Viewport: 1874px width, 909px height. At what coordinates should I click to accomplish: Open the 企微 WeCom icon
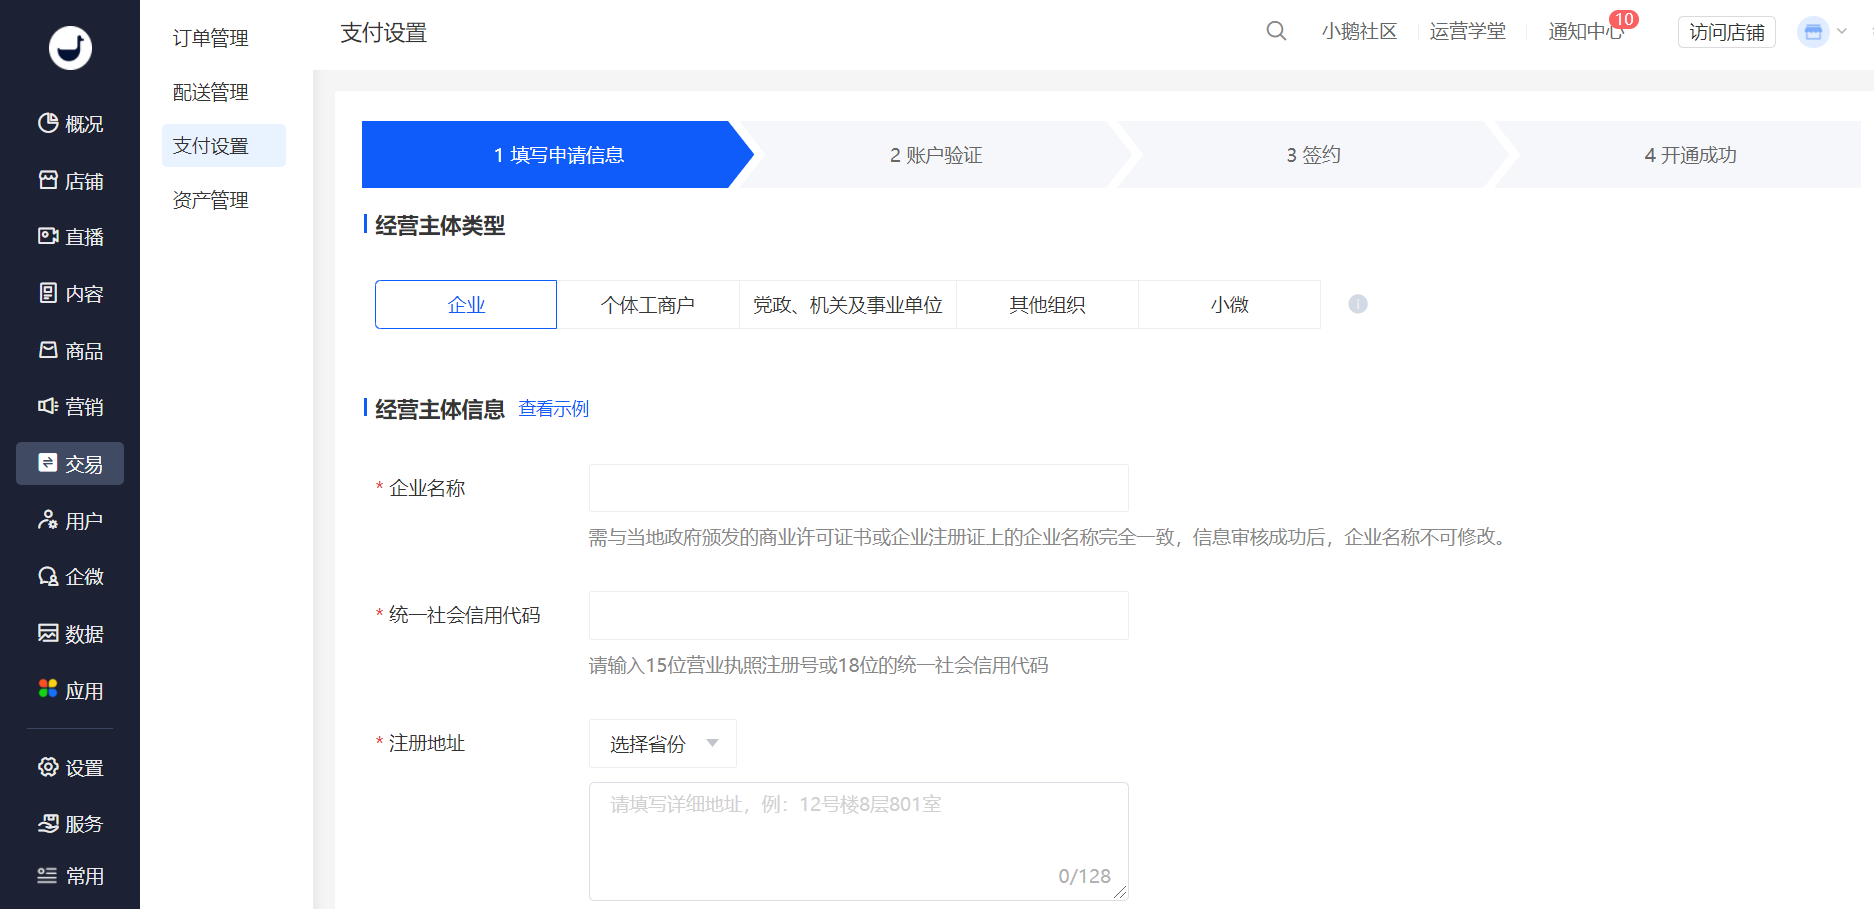48,576
